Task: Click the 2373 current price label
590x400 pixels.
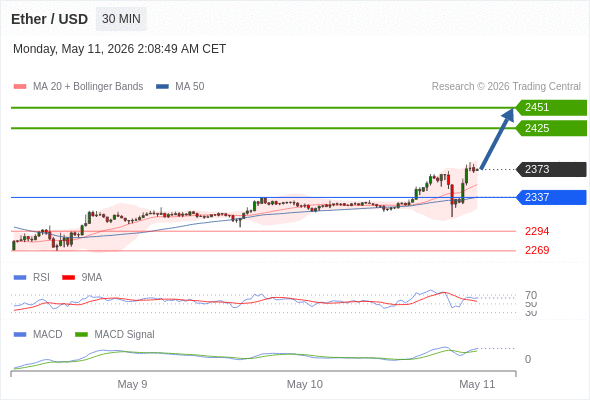Action: coord(551,169)
